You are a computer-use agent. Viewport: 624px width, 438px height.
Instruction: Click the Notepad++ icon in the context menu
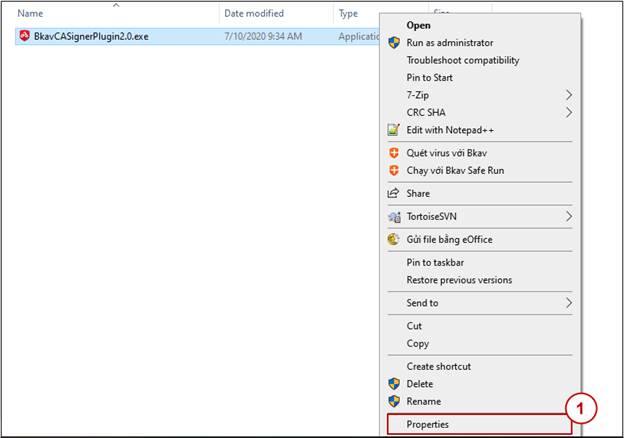(x=393, y=130)
